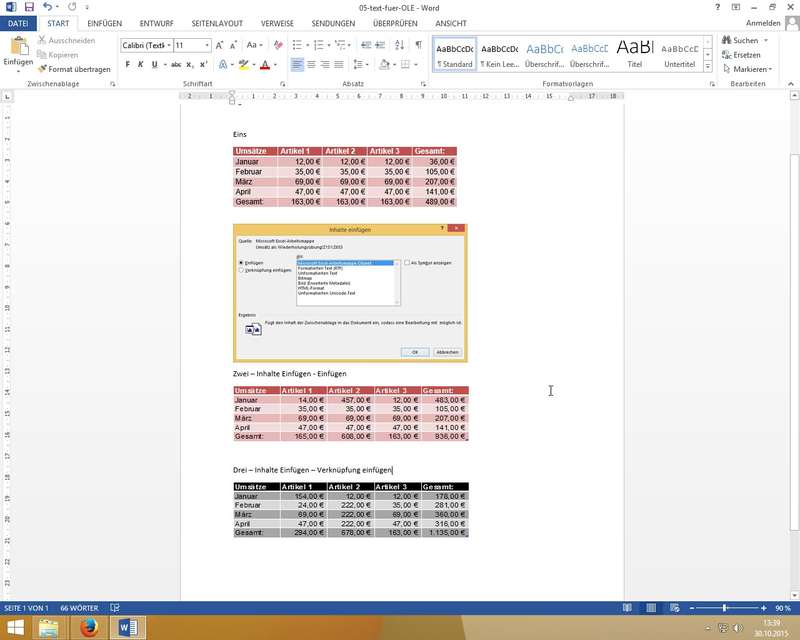Viewport: 800px width, 640px height.
Task: Apply italic formatting with the K button
Action: [x=141, y=64]
